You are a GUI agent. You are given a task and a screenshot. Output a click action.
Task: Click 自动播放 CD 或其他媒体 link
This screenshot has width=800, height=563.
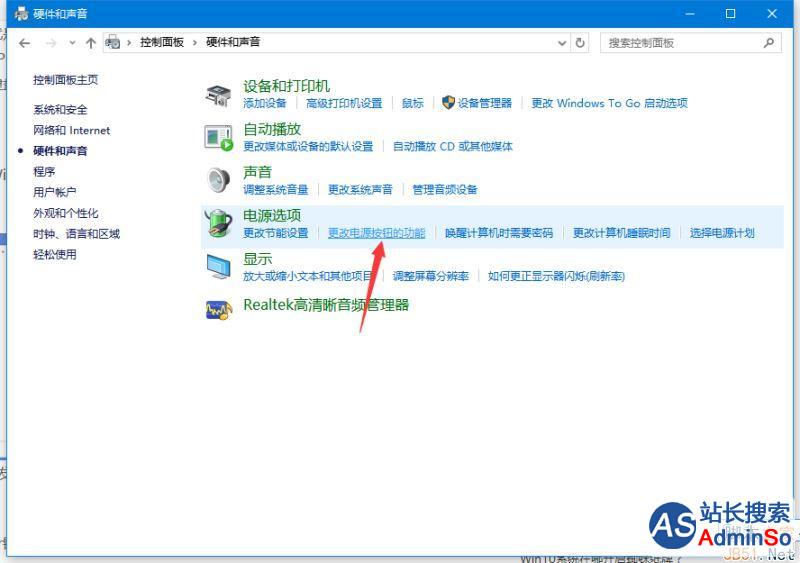click(x=453, y=146)
